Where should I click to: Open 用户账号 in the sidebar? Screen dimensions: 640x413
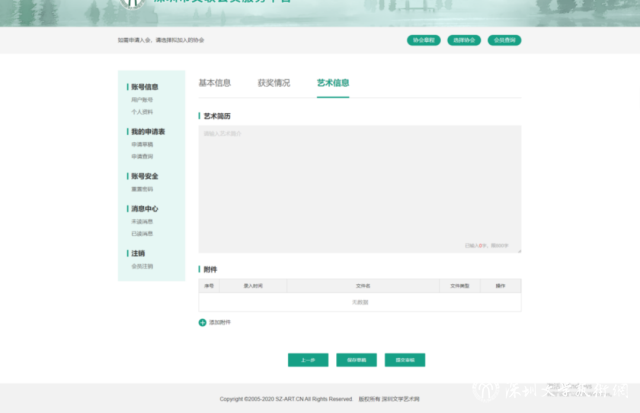coord(142,100)
